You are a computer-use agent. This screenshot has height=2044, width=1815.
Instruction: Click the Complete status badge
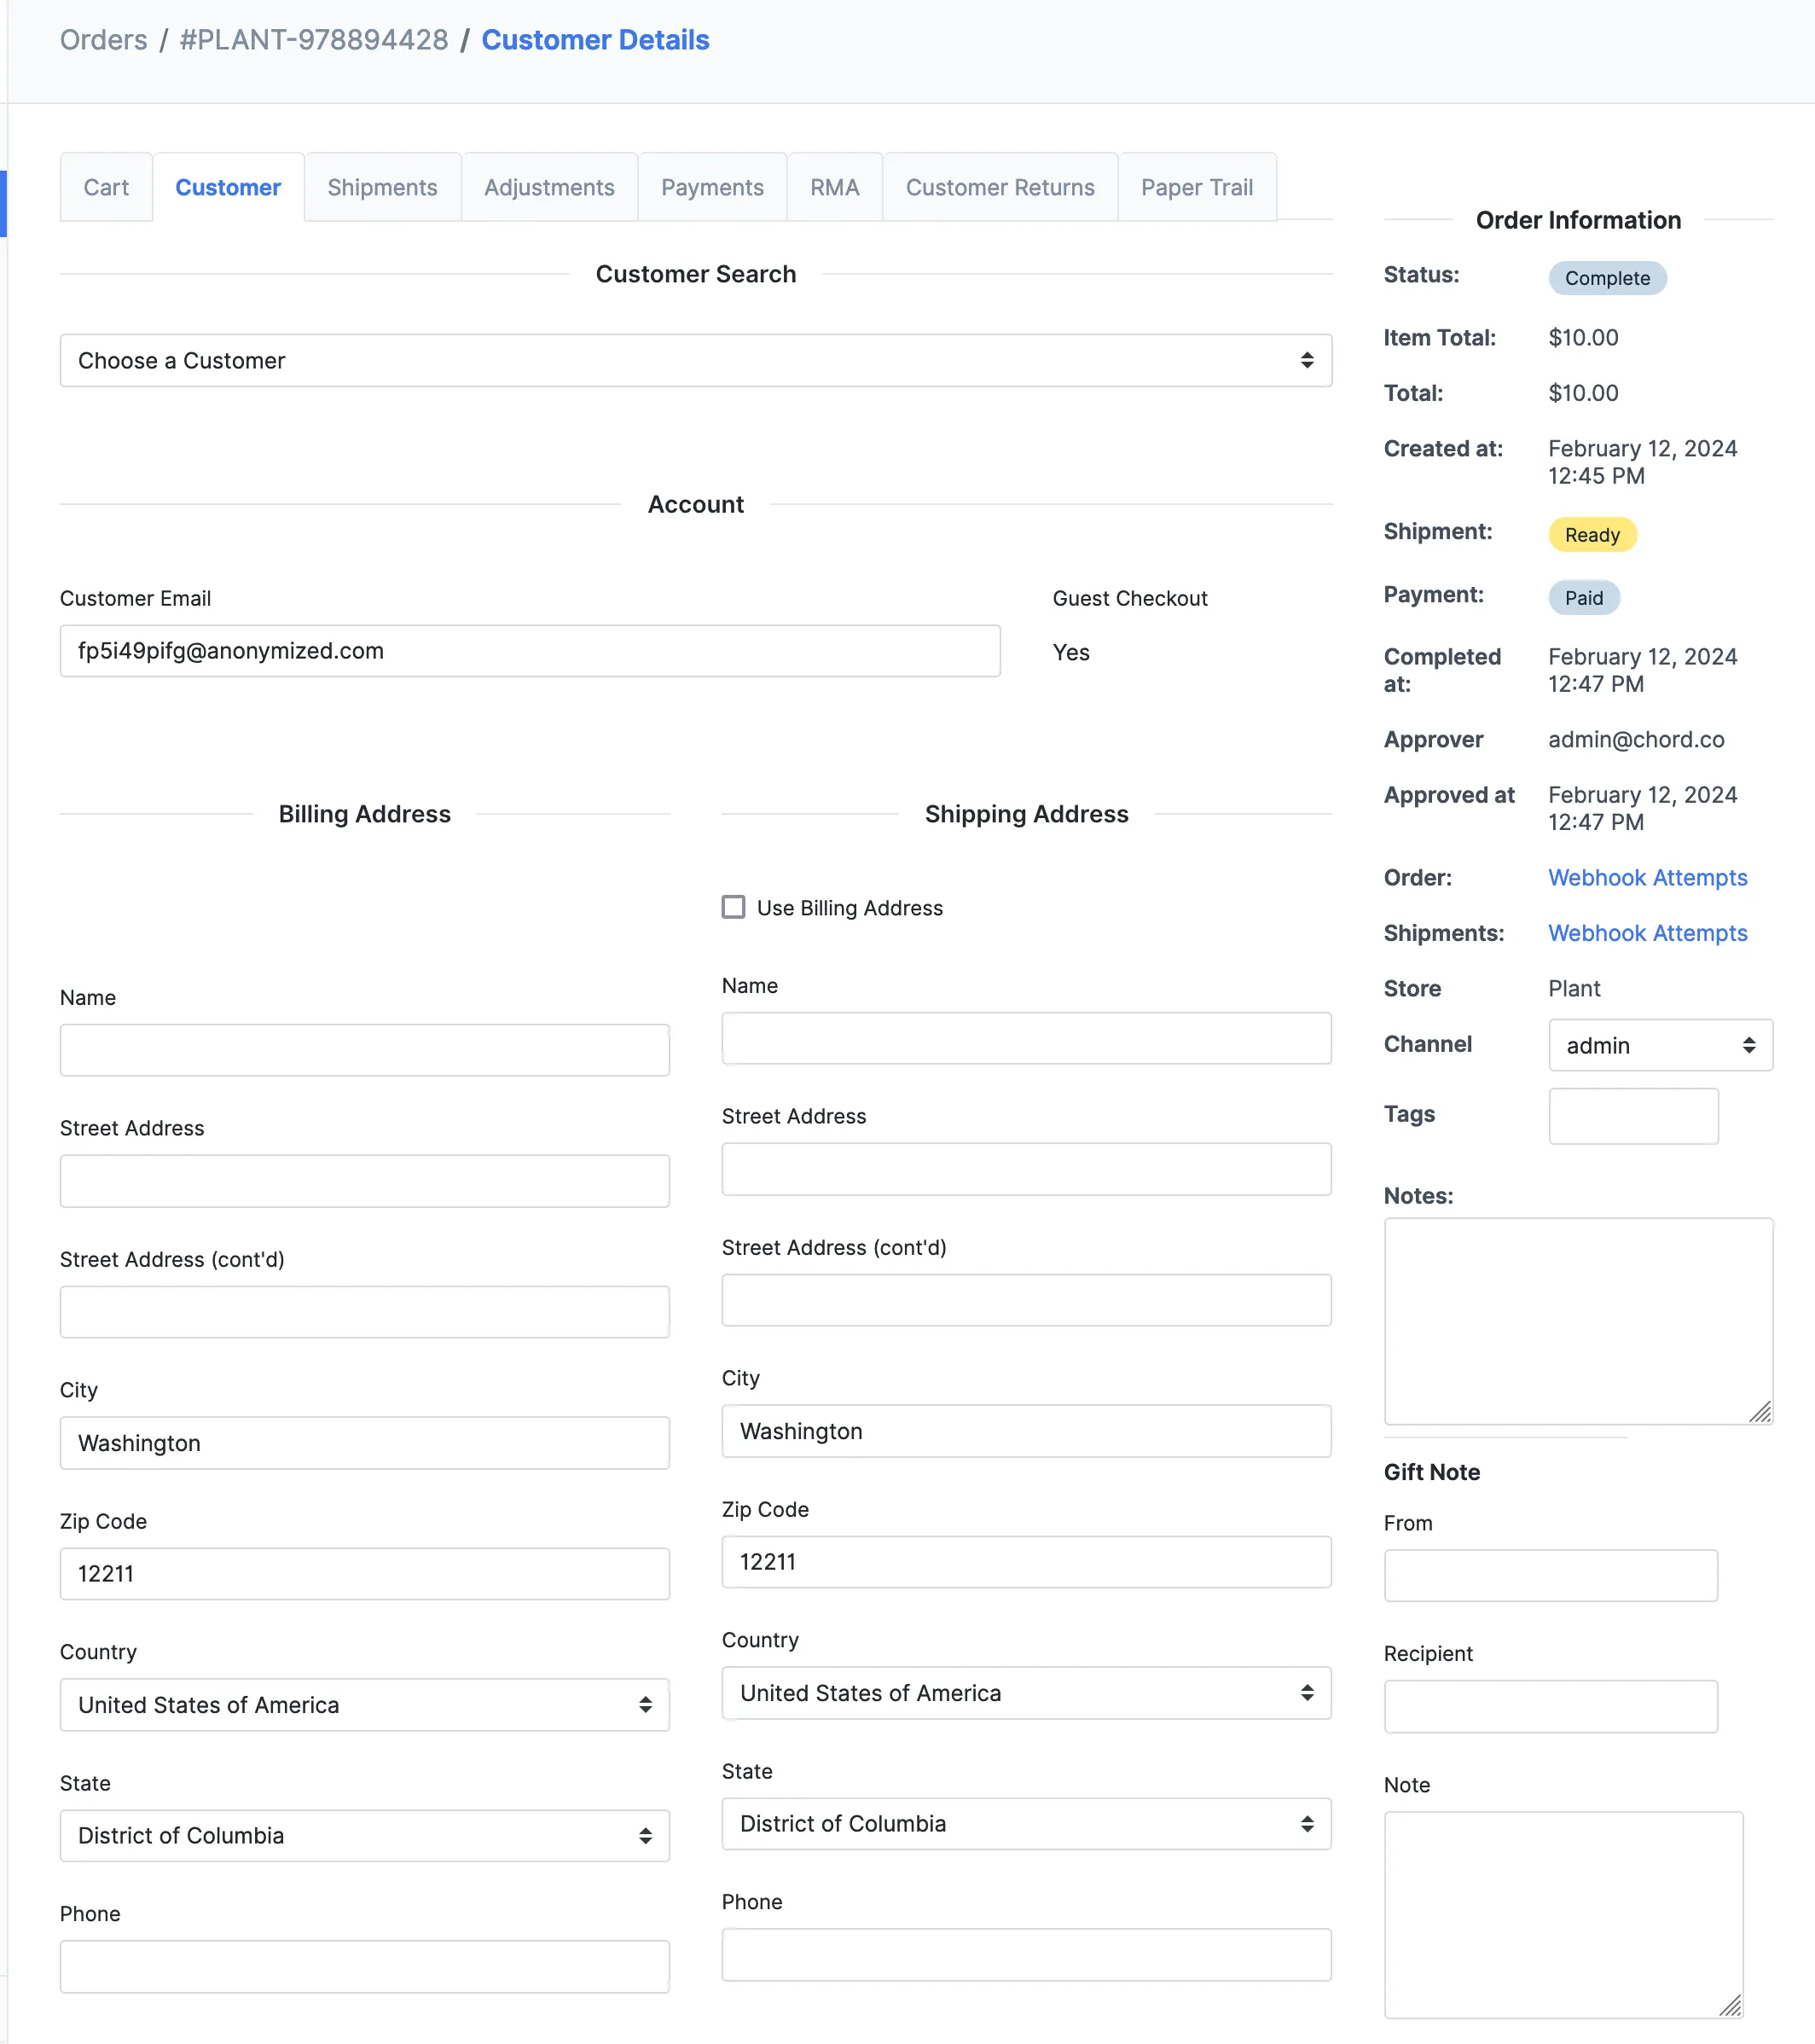[1607, 278]
